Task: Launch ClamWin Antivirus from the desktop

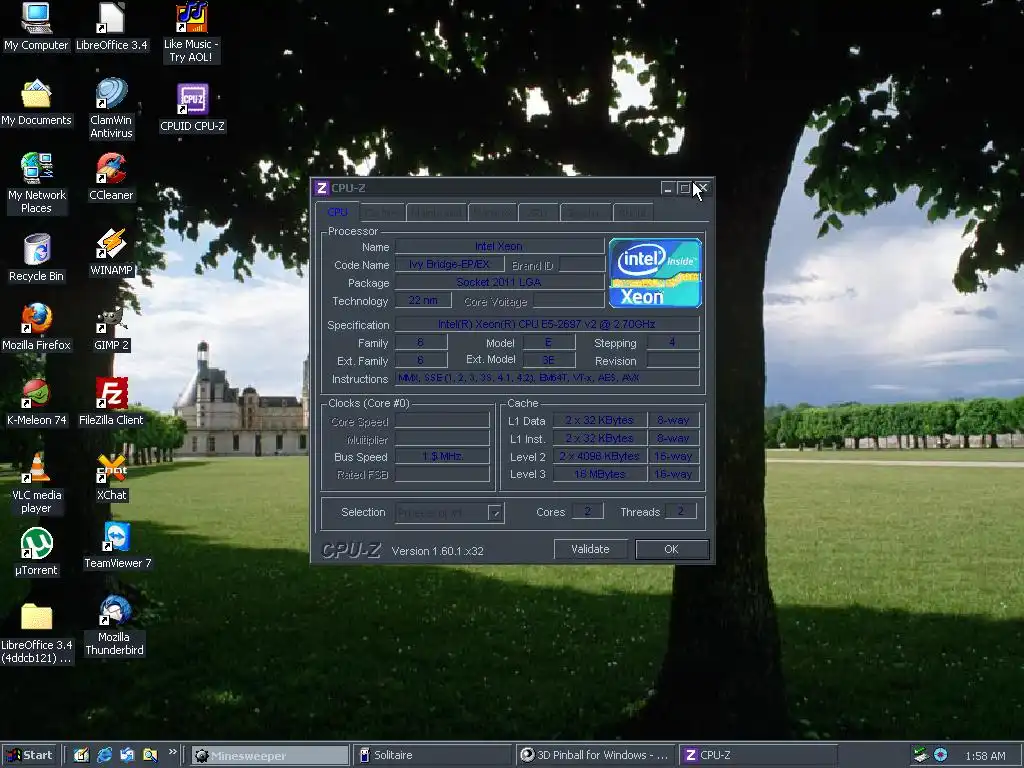Action: tap(111, 108)
